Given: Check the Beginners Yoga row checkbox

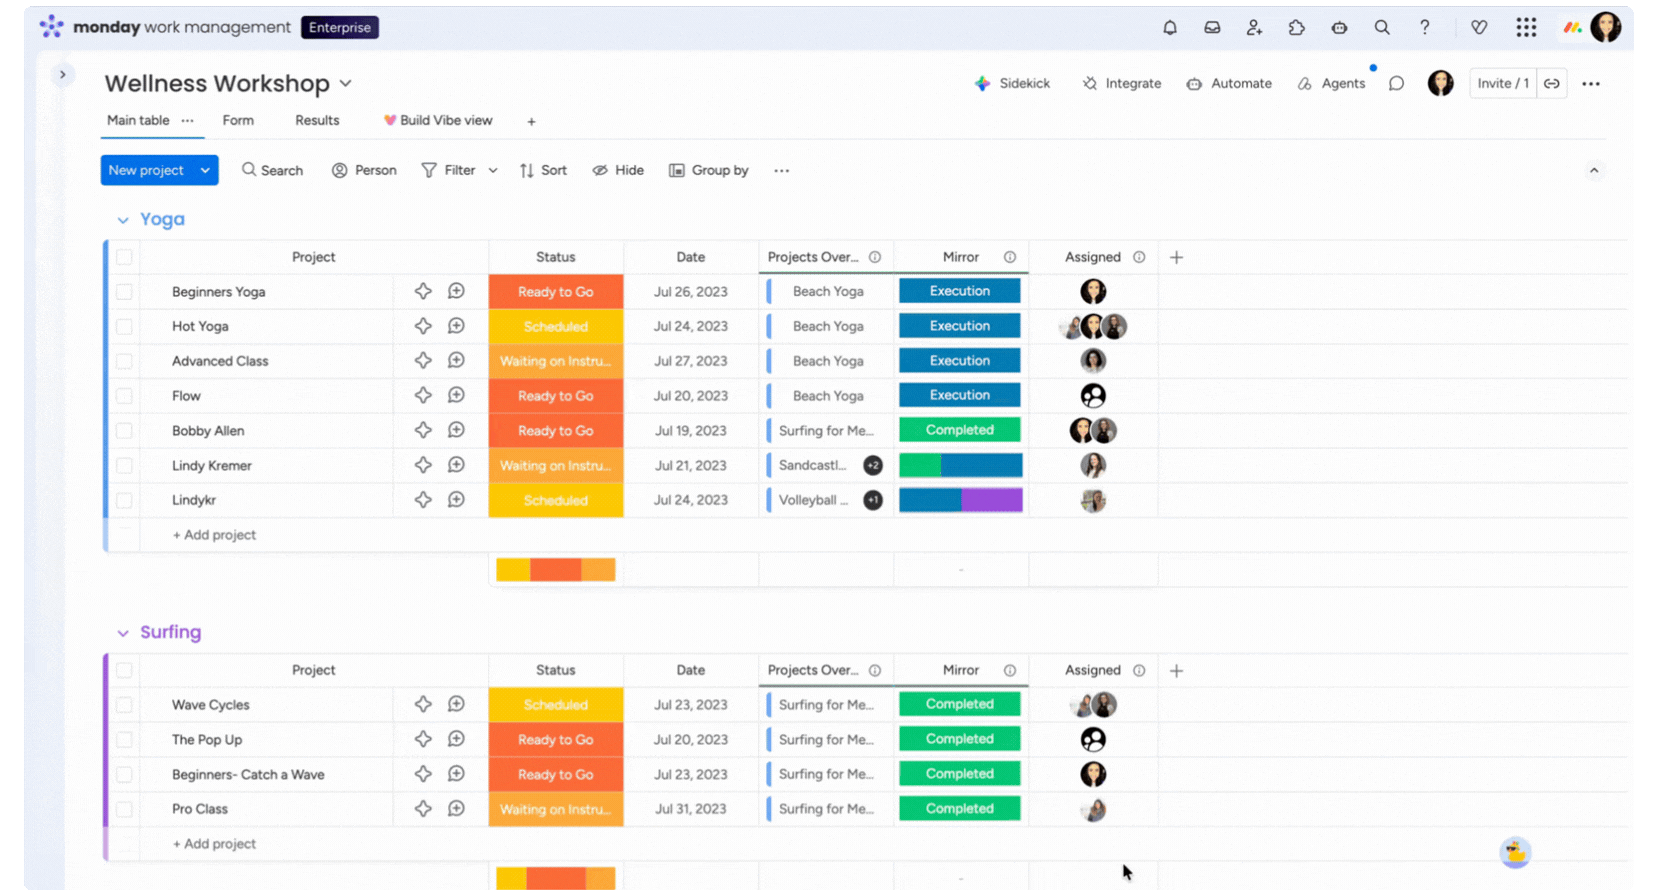Looking at the screenshot, I should pos(124,292).
